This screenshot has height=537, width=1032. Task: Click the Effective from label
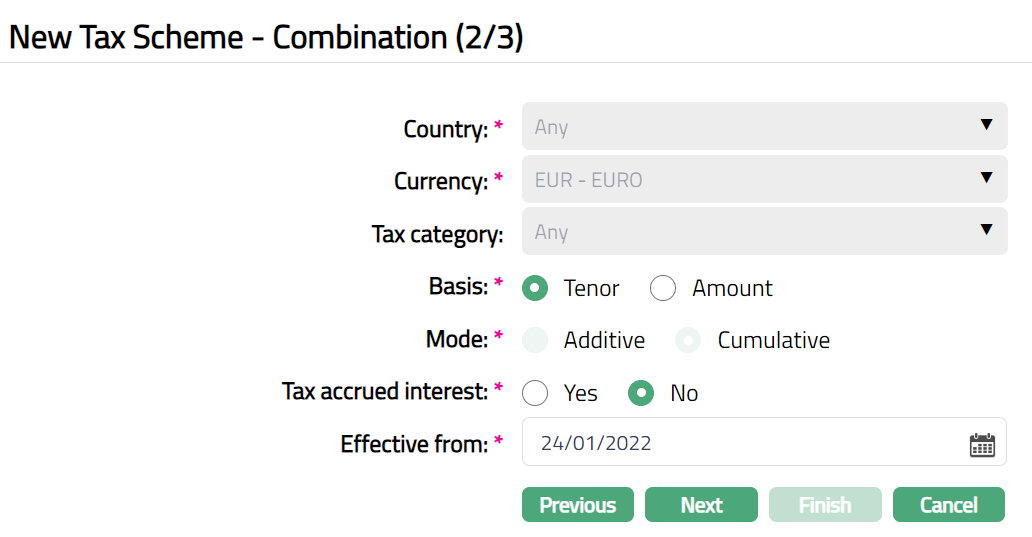(x=414, y=443)
